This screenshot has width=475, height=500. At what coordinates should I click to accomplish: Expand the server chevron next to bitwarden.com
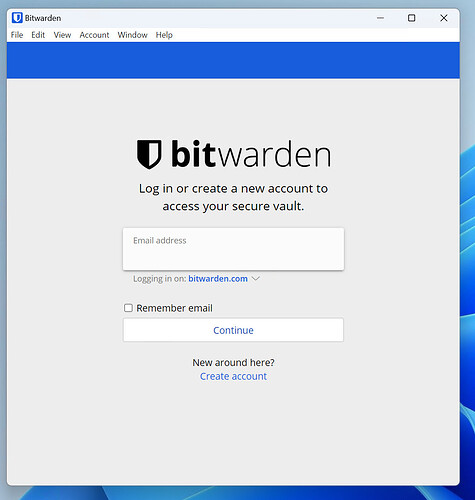click(255, 278)
